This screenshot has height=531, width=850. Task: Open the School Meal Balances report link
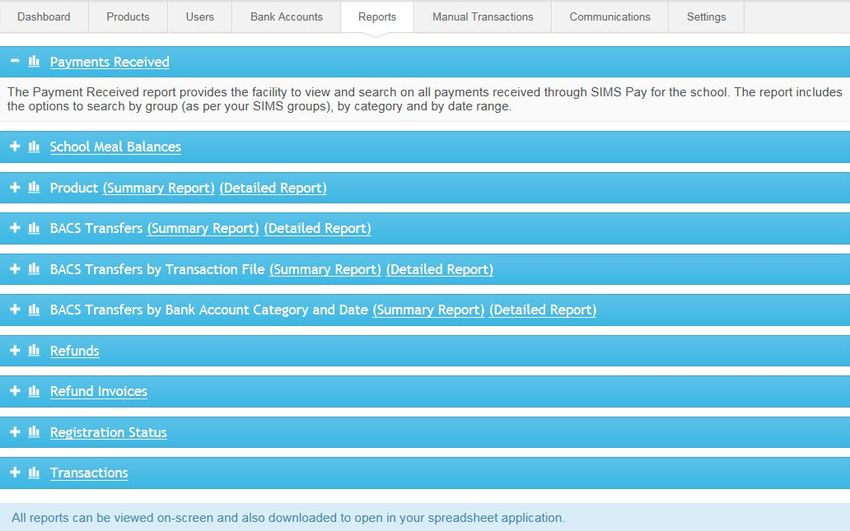click(x=115, y=147)
